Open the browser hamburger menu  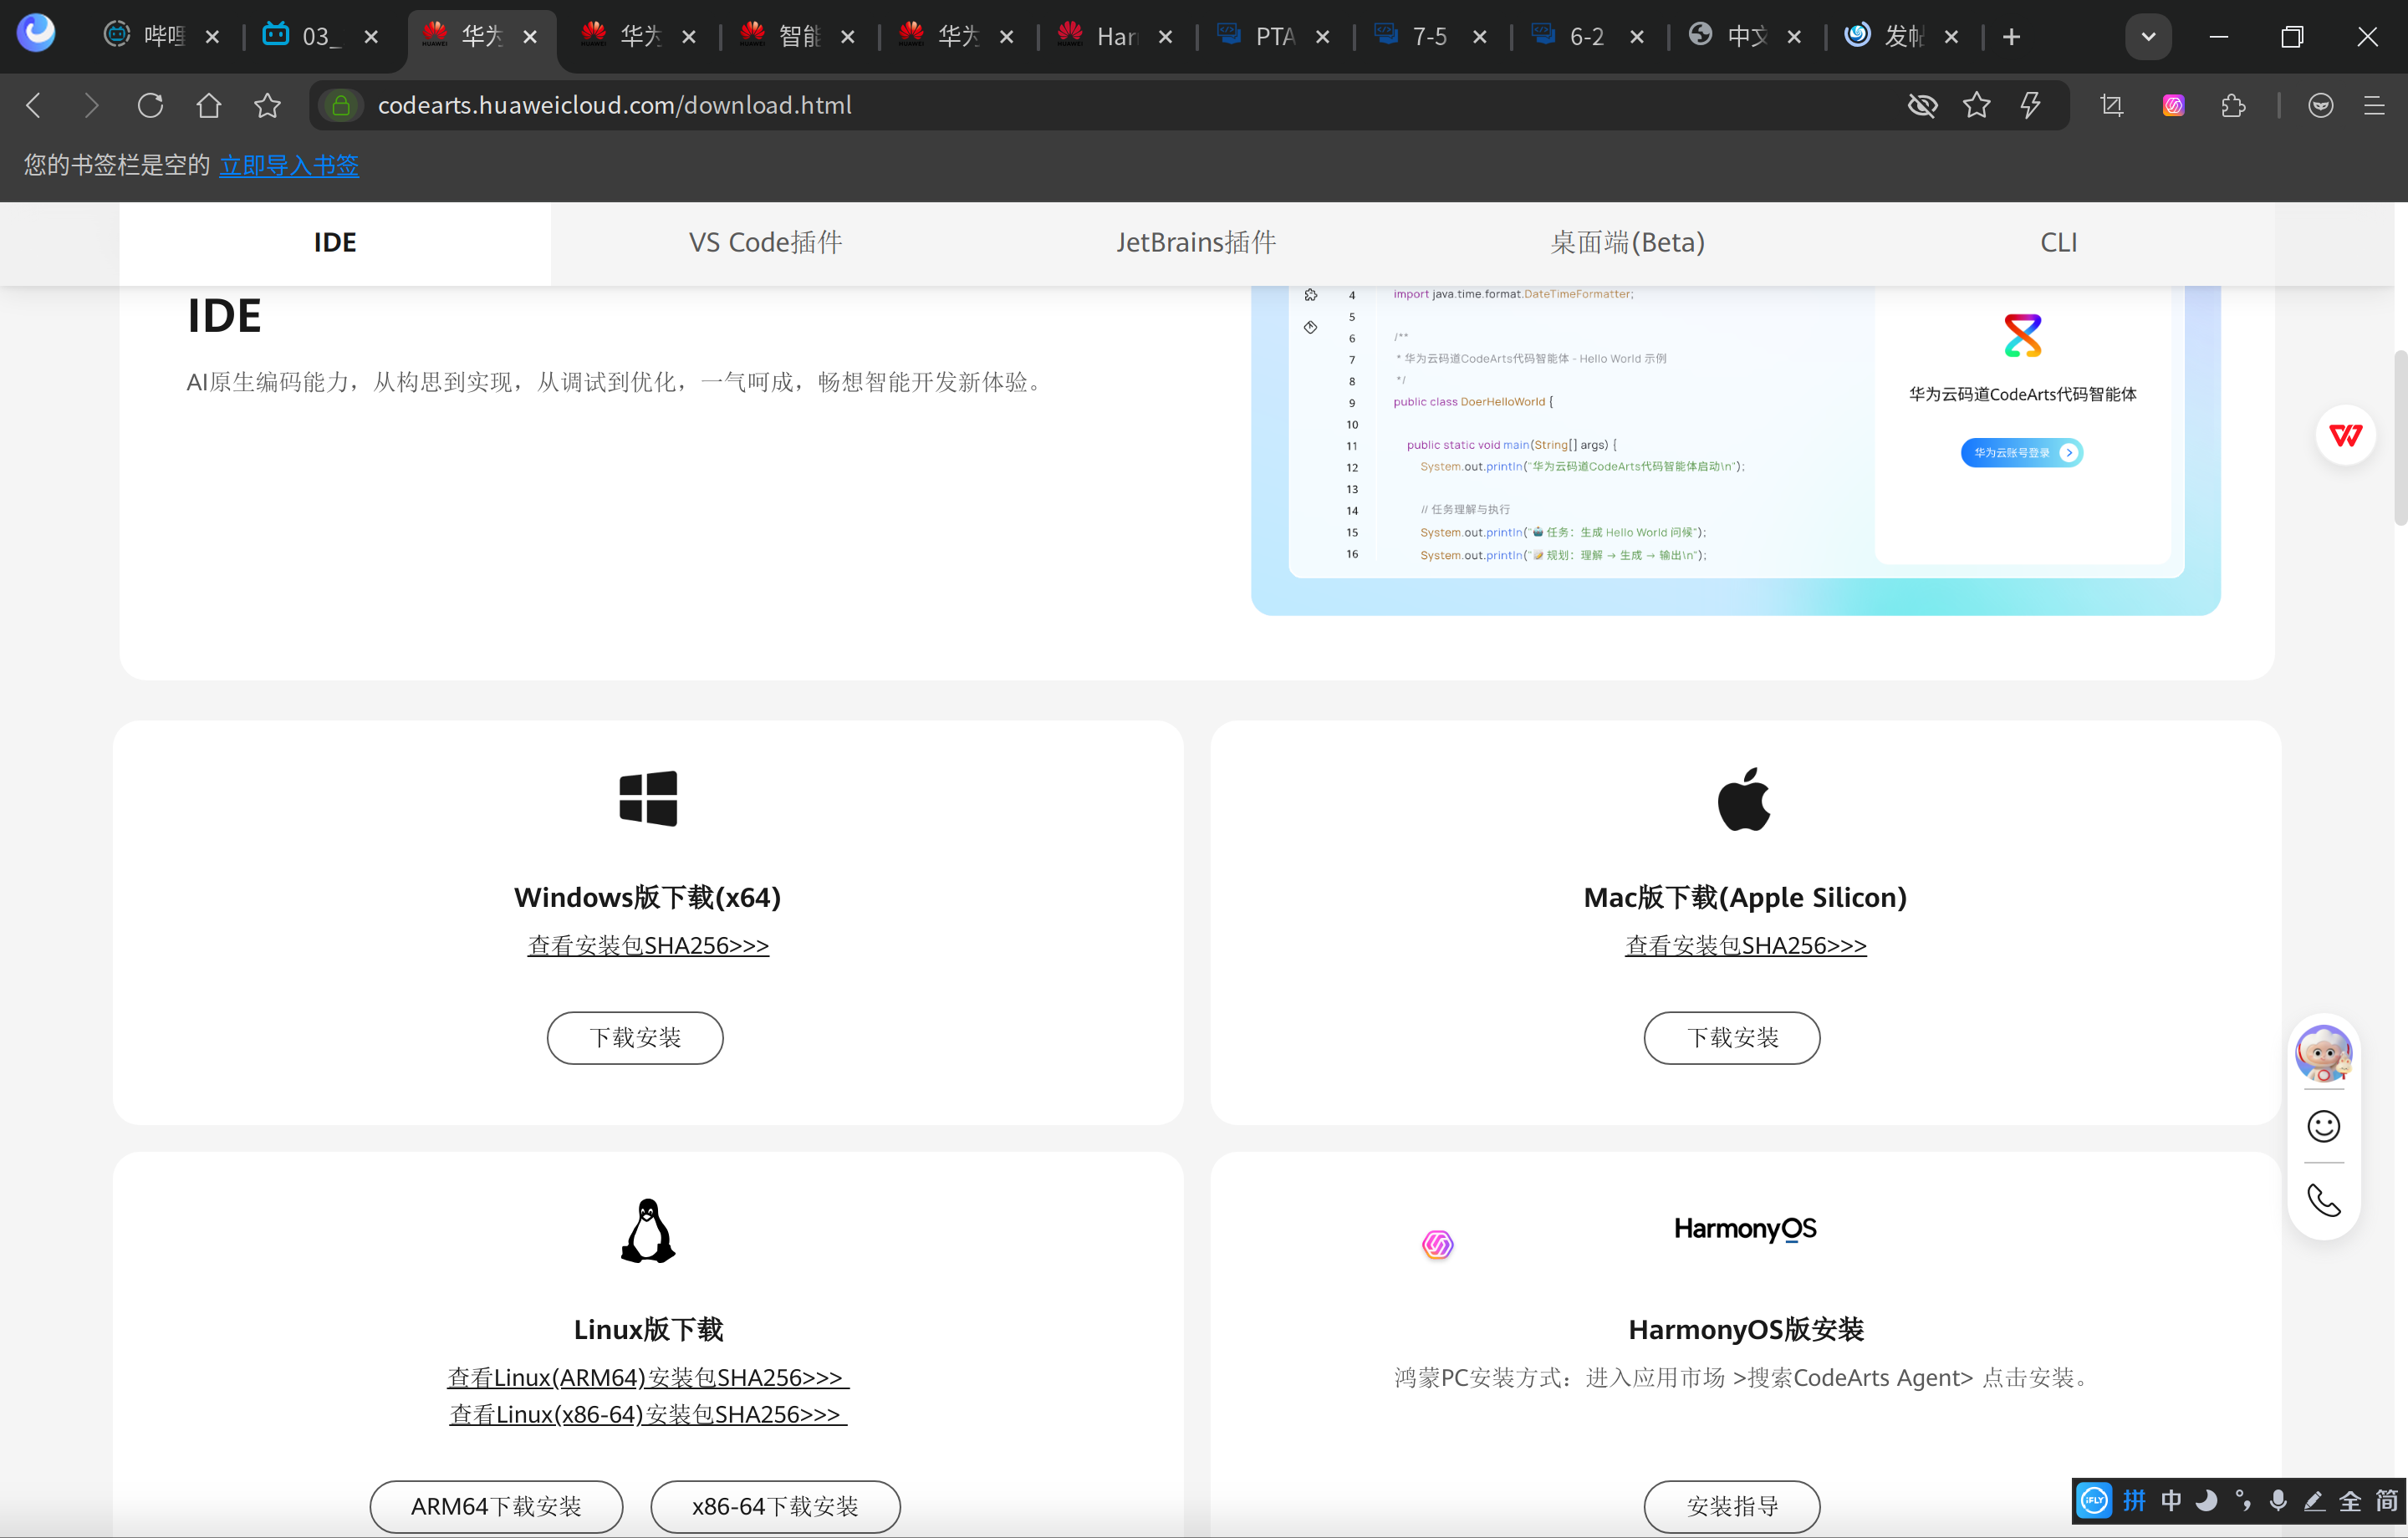[2374, 105]
